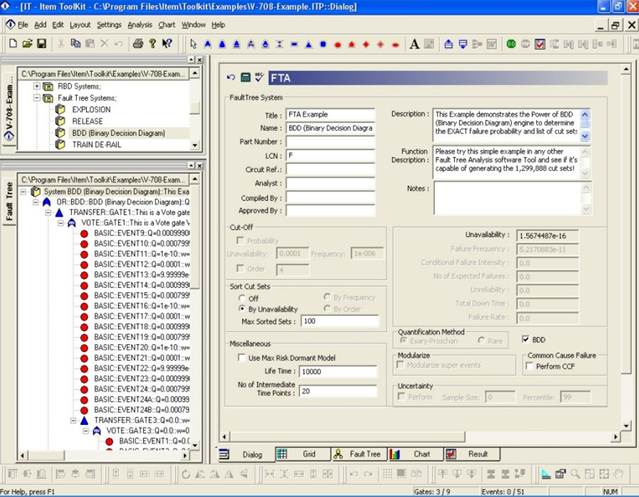639x497 pixels.
Task: Click the undo arrow beside FTA header
Action: pyautogui.click(x=232, y=77)
